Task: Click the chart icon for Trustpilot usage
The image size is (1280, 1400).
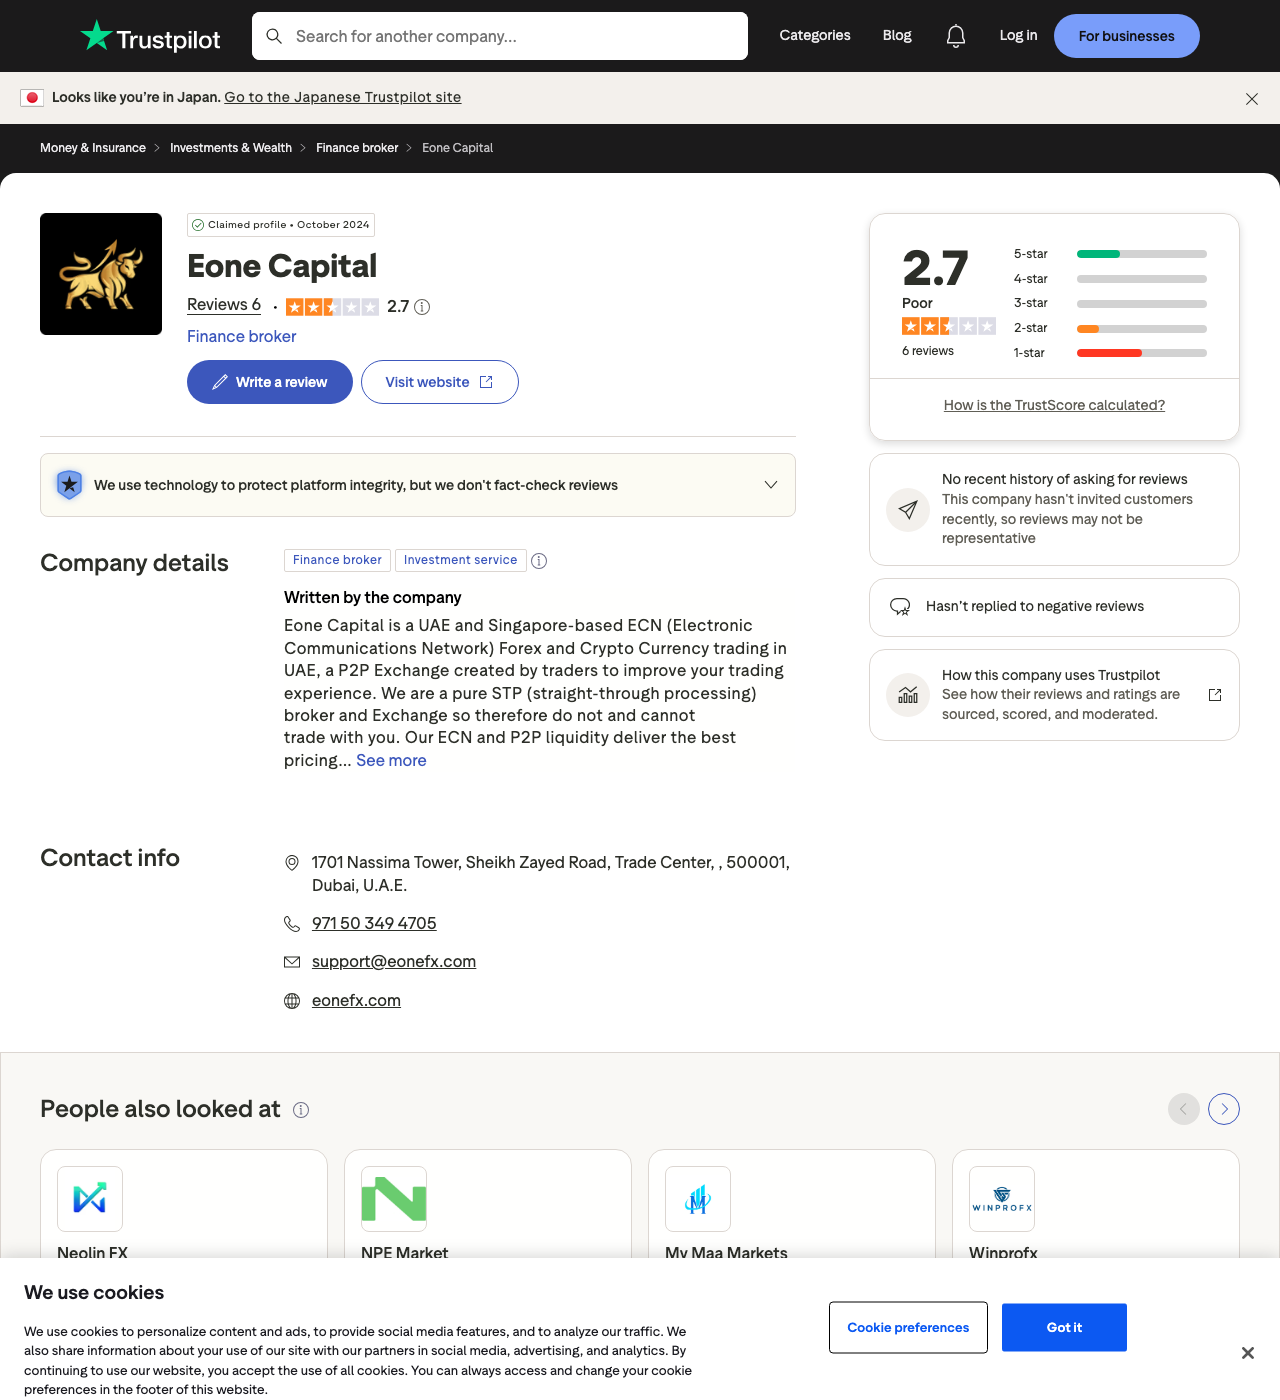Action: pyautogui.click(x=908, y=695)
